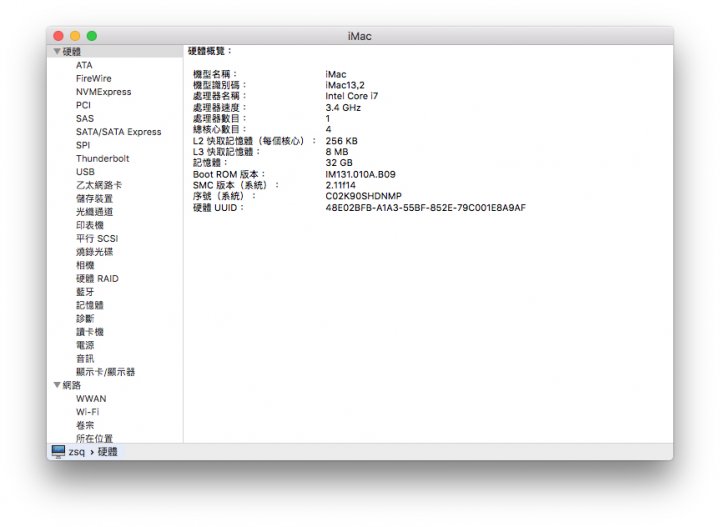Open the NVMExpress item

point(103,92)
